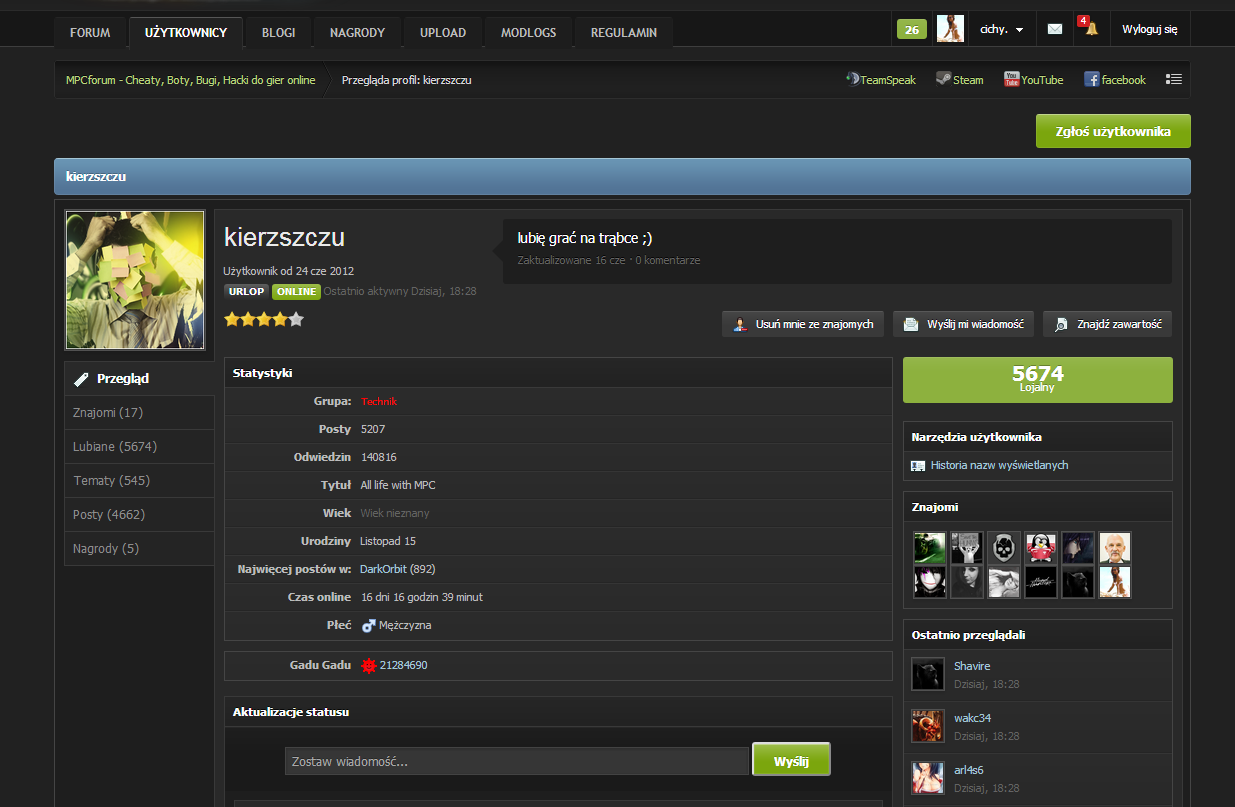Click the display name history icon

[918, 466]
